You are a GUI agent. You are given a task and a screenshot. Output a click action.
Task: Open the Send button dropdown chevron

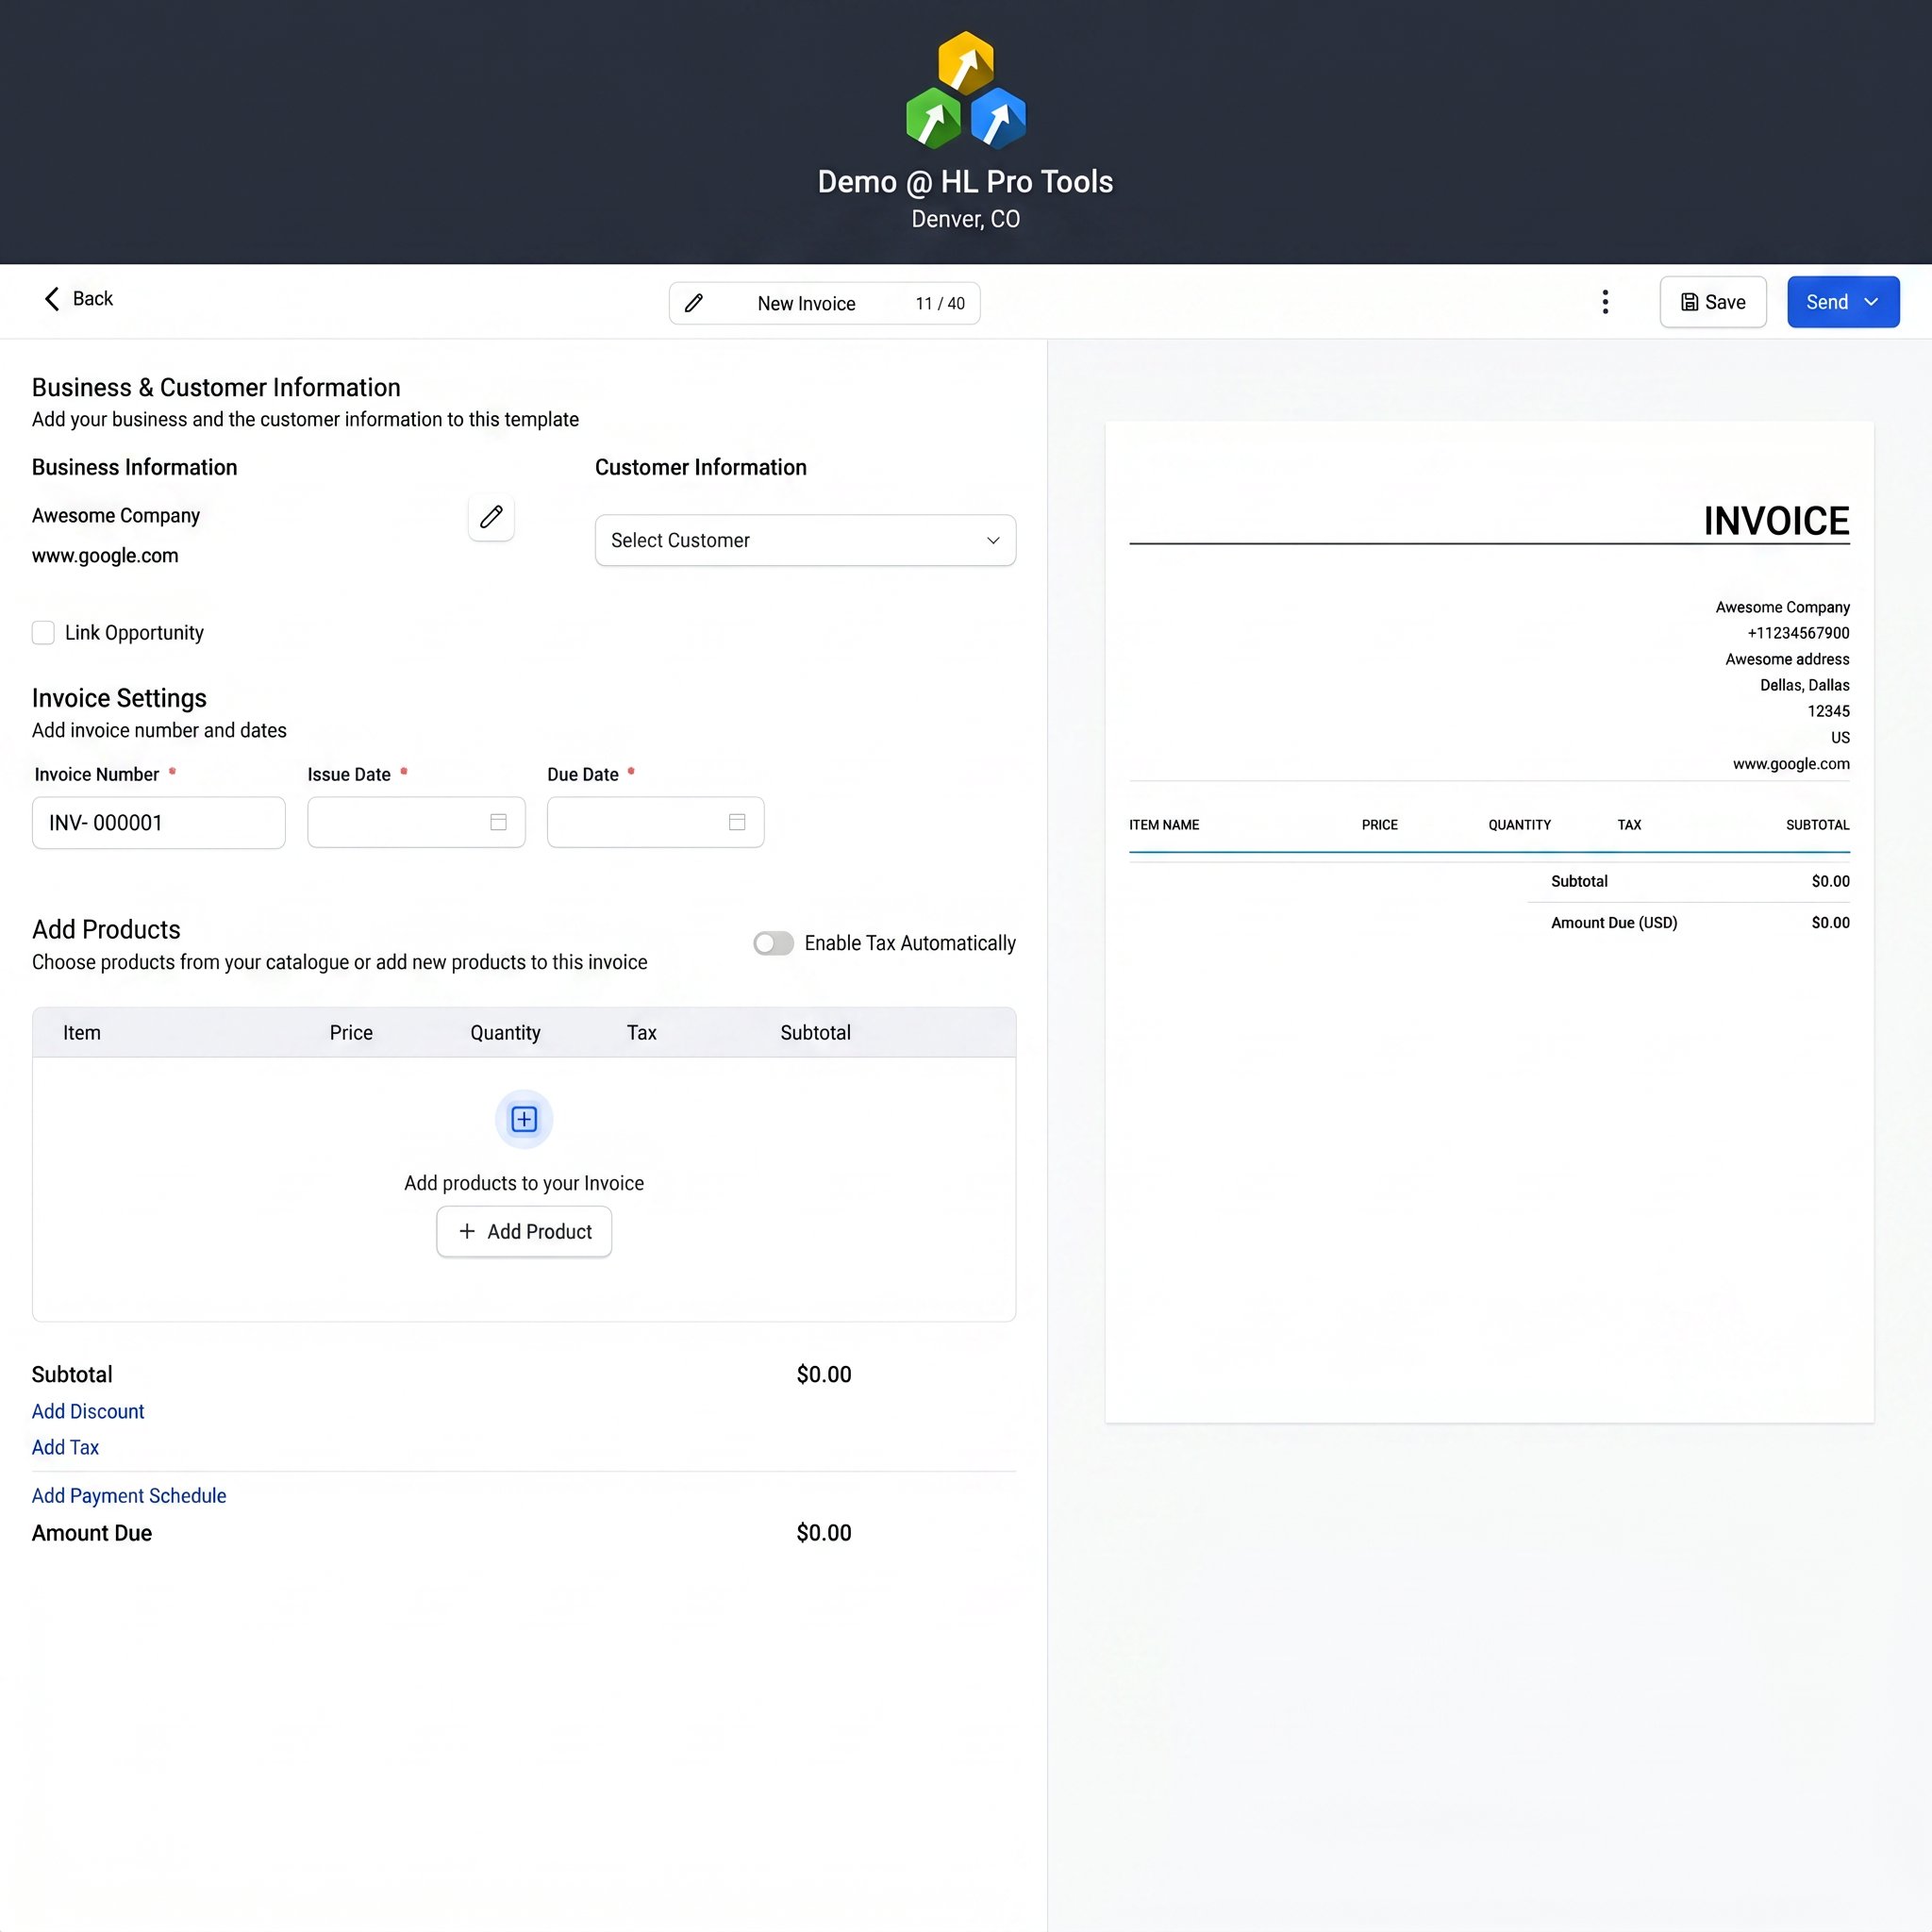[1871, 302]
